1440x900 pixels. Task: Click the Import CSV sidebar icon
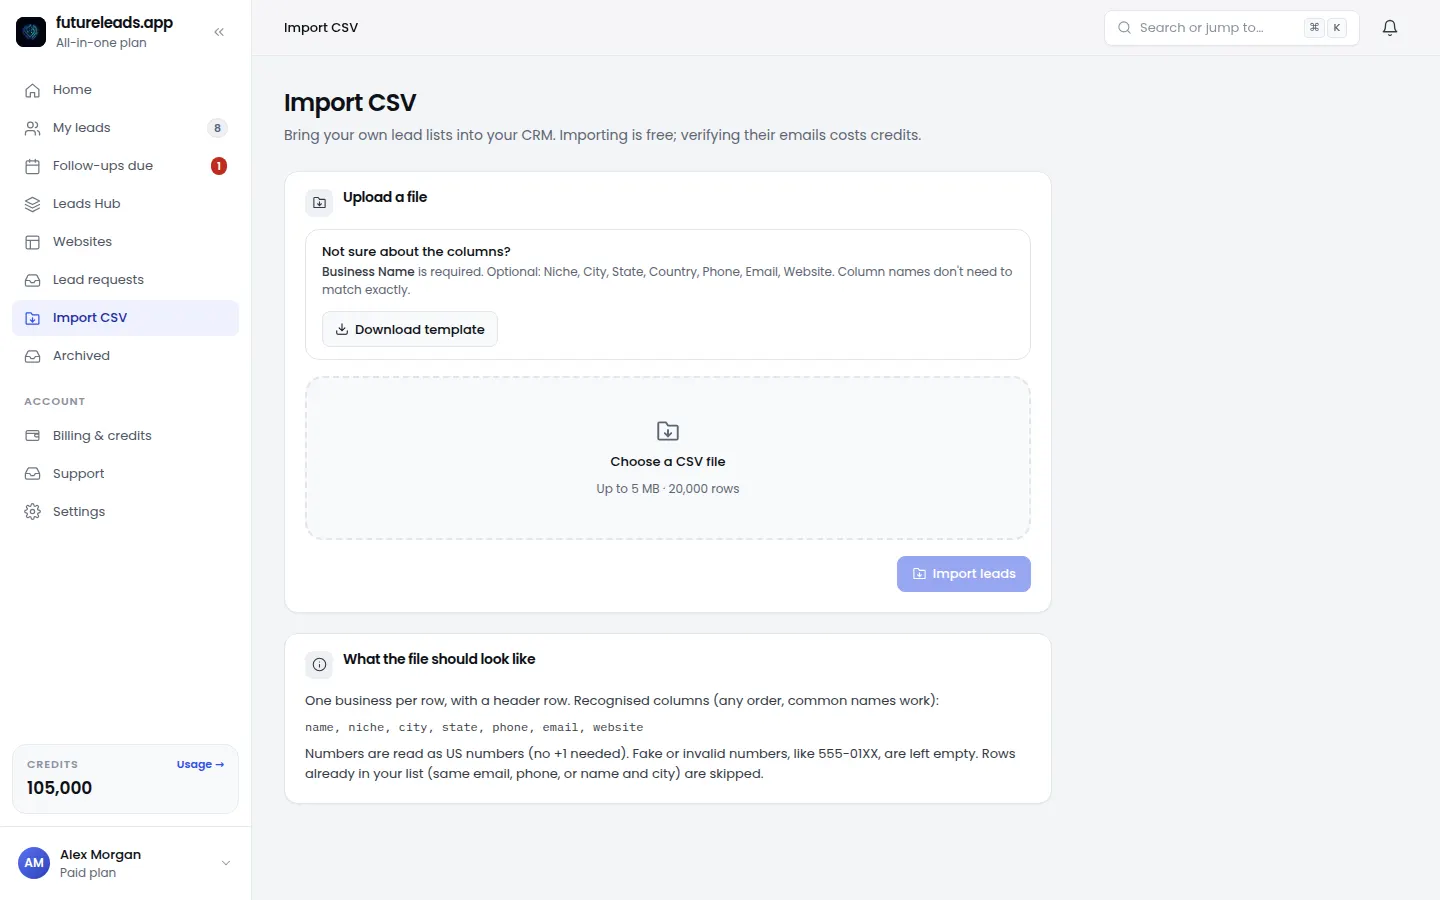pyautogui.click(x=33, y=318)
